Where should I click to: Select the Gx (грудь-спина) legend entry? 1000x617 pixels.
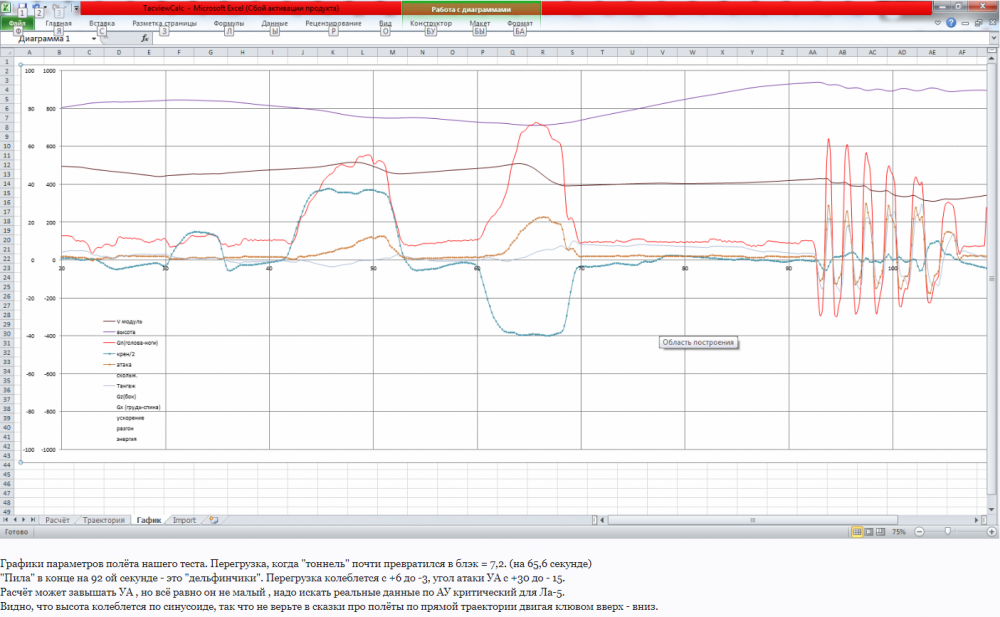138,407
